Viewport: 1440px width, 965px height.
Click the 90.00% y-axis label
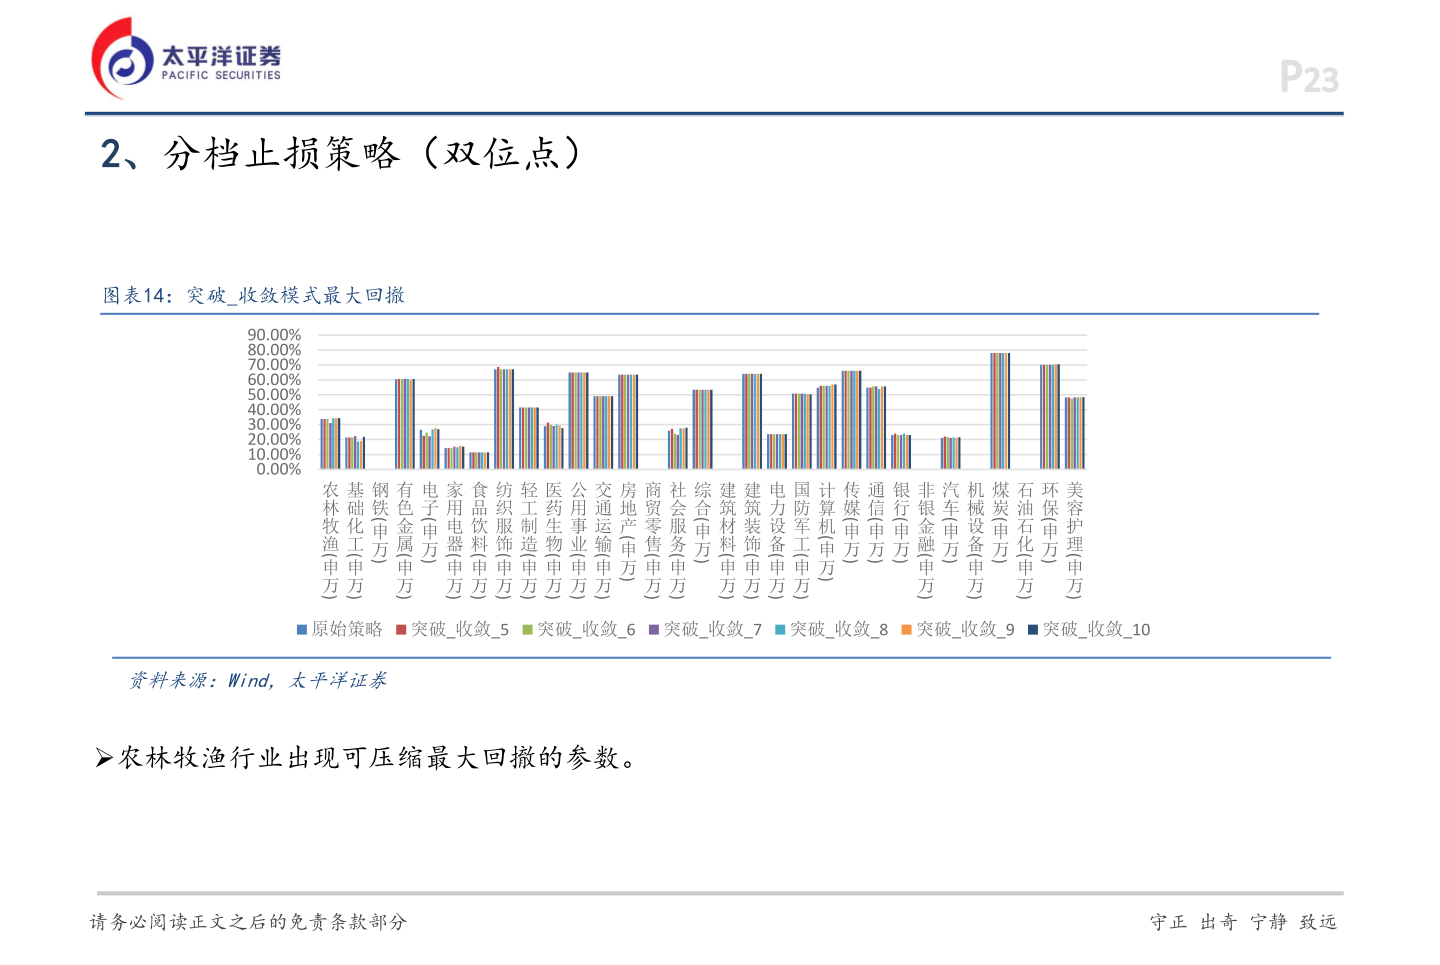point(274,335)
